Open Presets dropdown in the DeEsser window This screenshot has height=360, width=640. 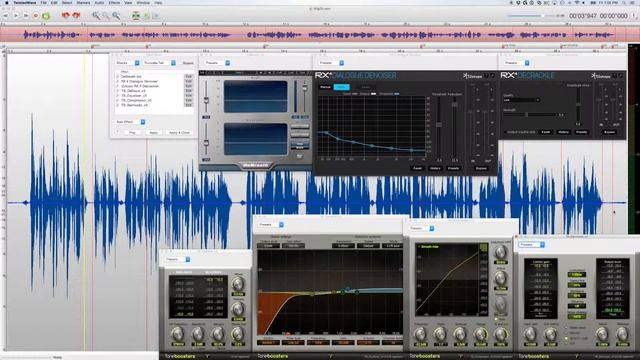point(178,259)
